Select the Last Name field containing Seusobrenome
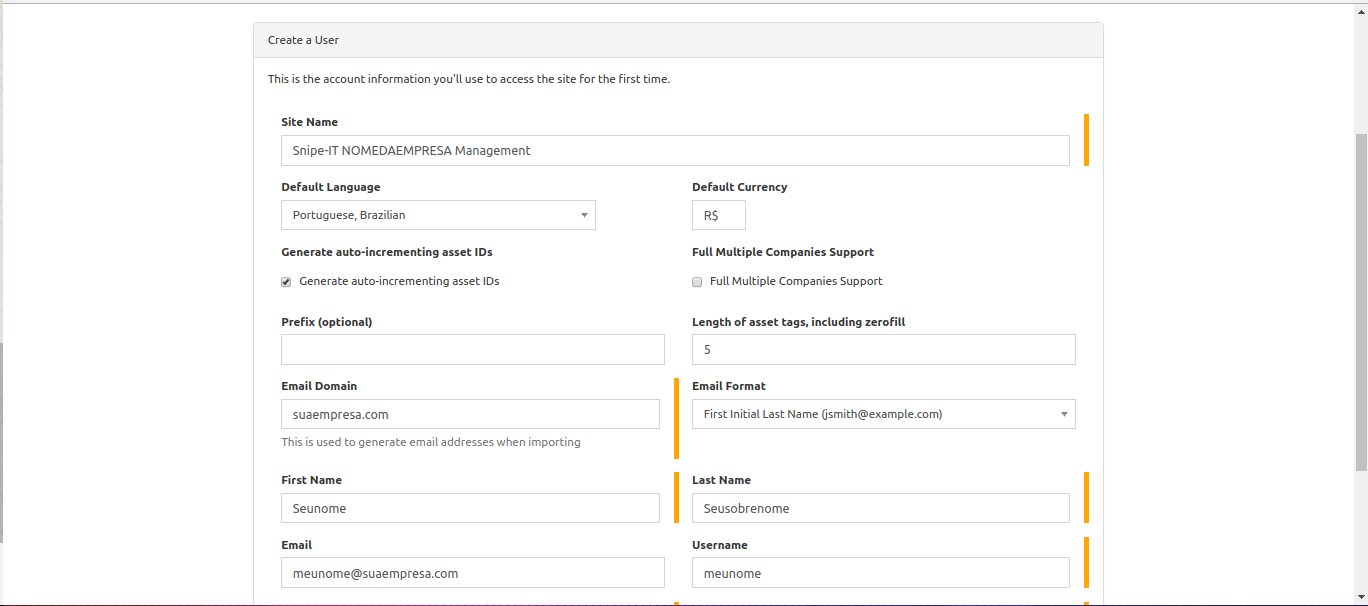1368x606 pixels. click(x=881, y=508)
